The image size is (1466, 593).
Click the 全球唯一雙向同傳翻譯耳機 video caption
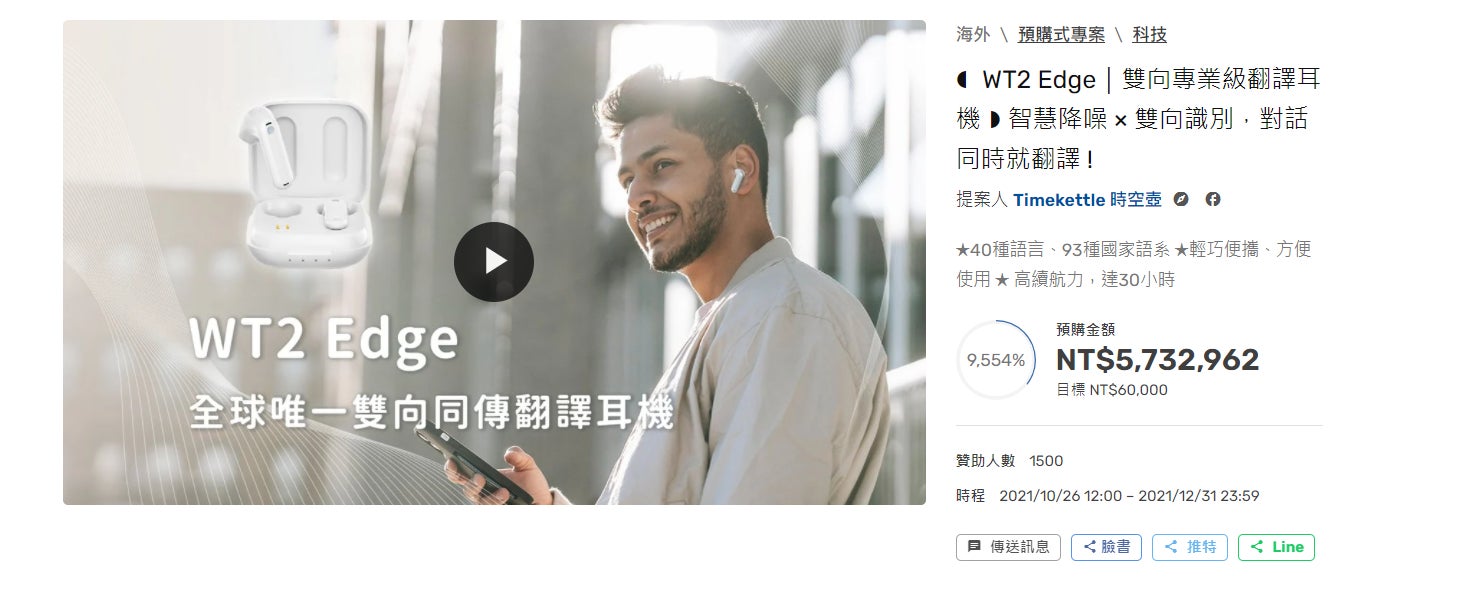(x=432, y=412)
